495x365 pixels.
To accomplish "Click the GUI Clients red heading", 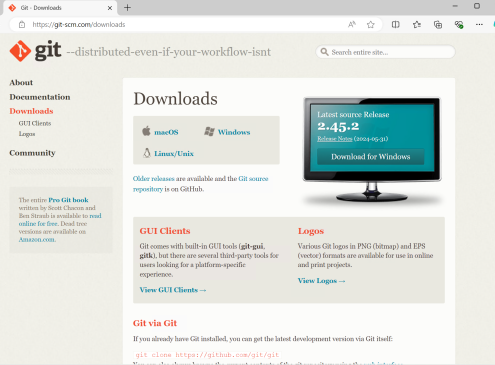I will 165,231.
